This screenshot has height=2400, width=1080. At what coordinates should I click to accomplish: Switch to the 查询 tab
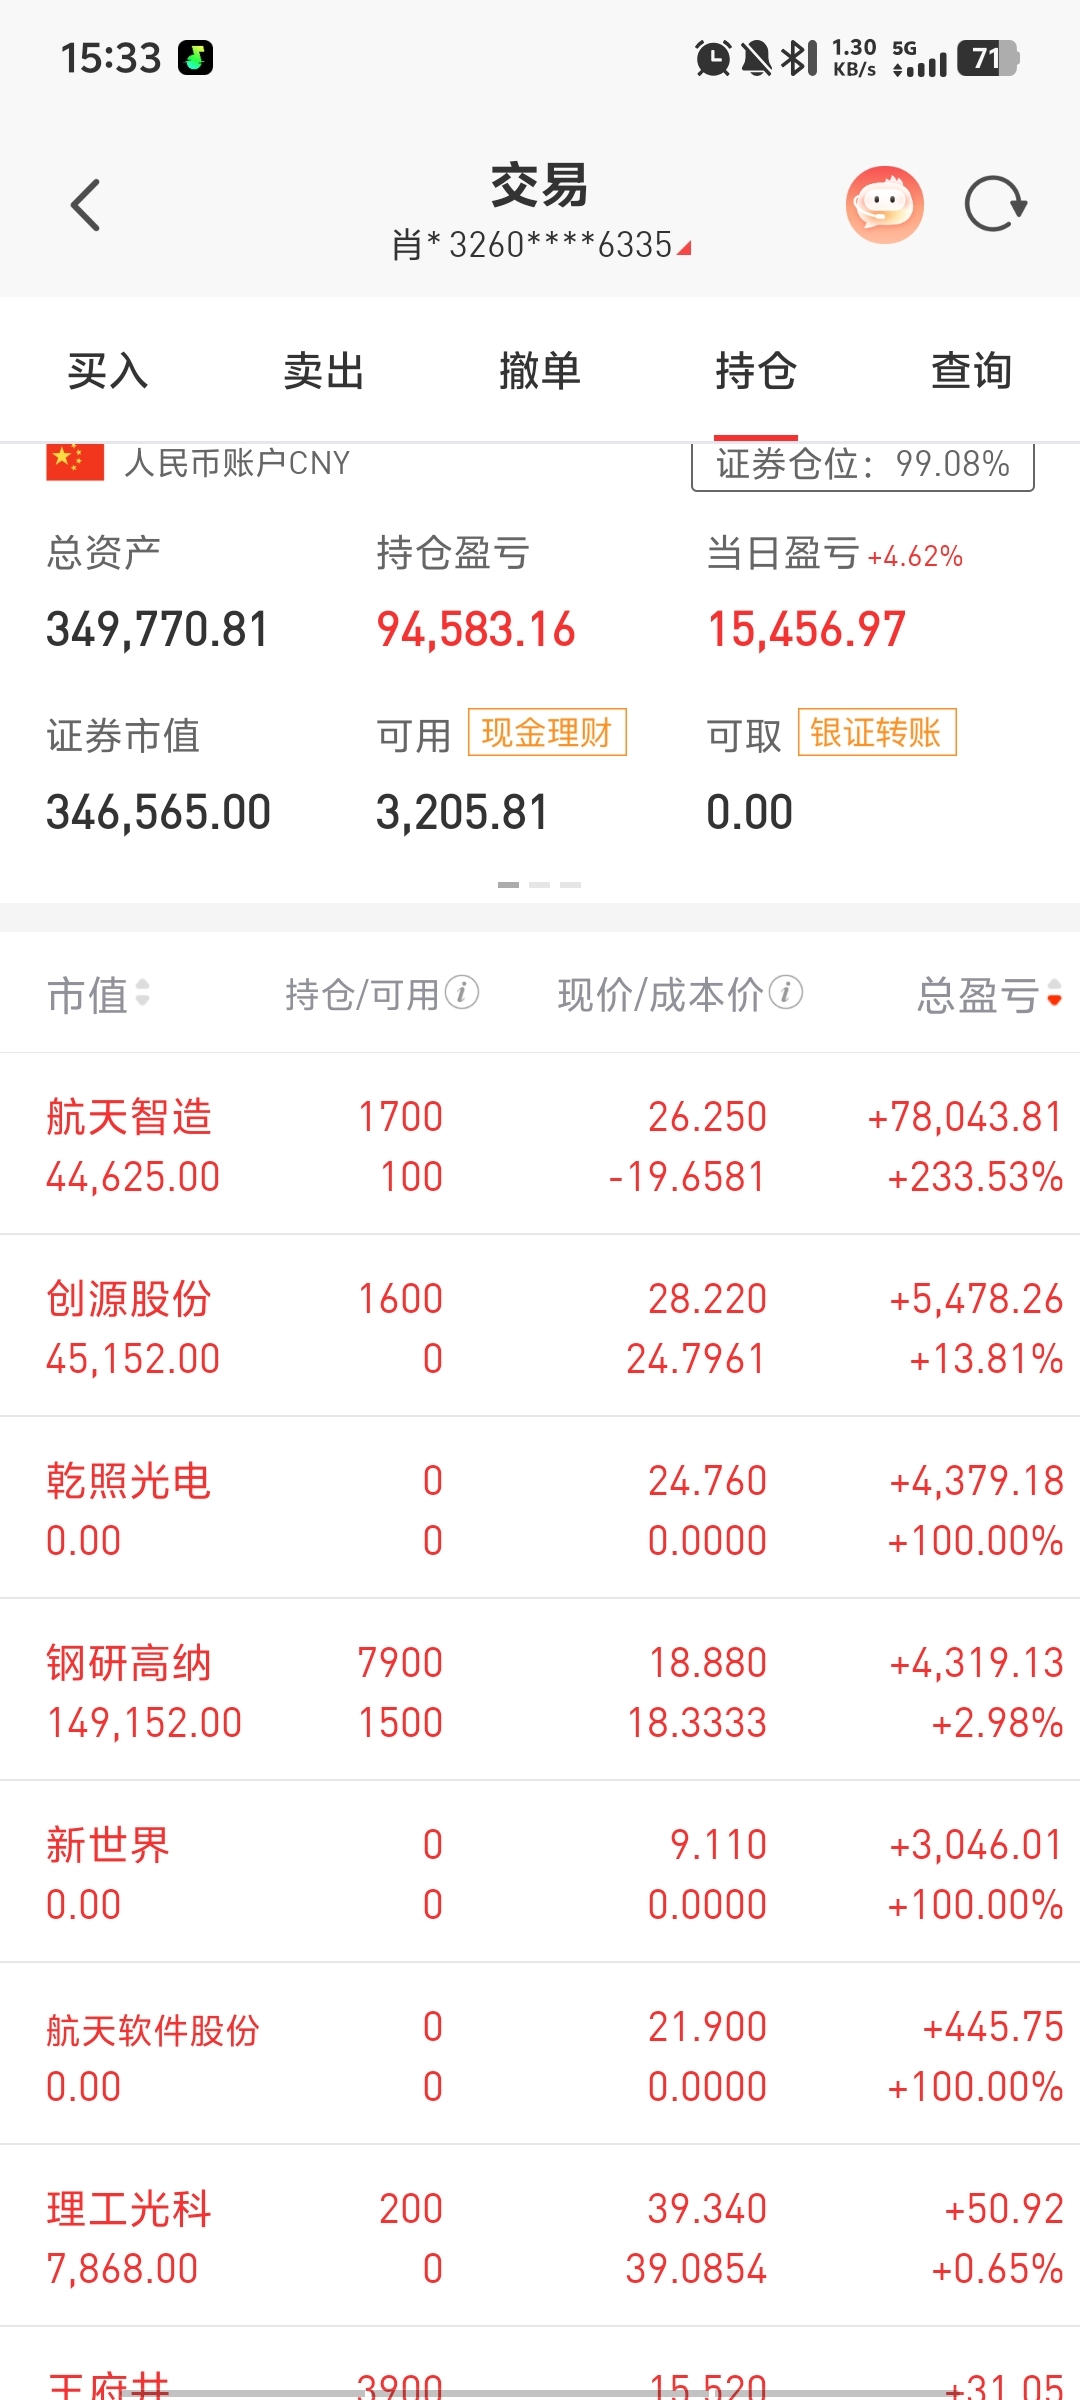(972, 371)
